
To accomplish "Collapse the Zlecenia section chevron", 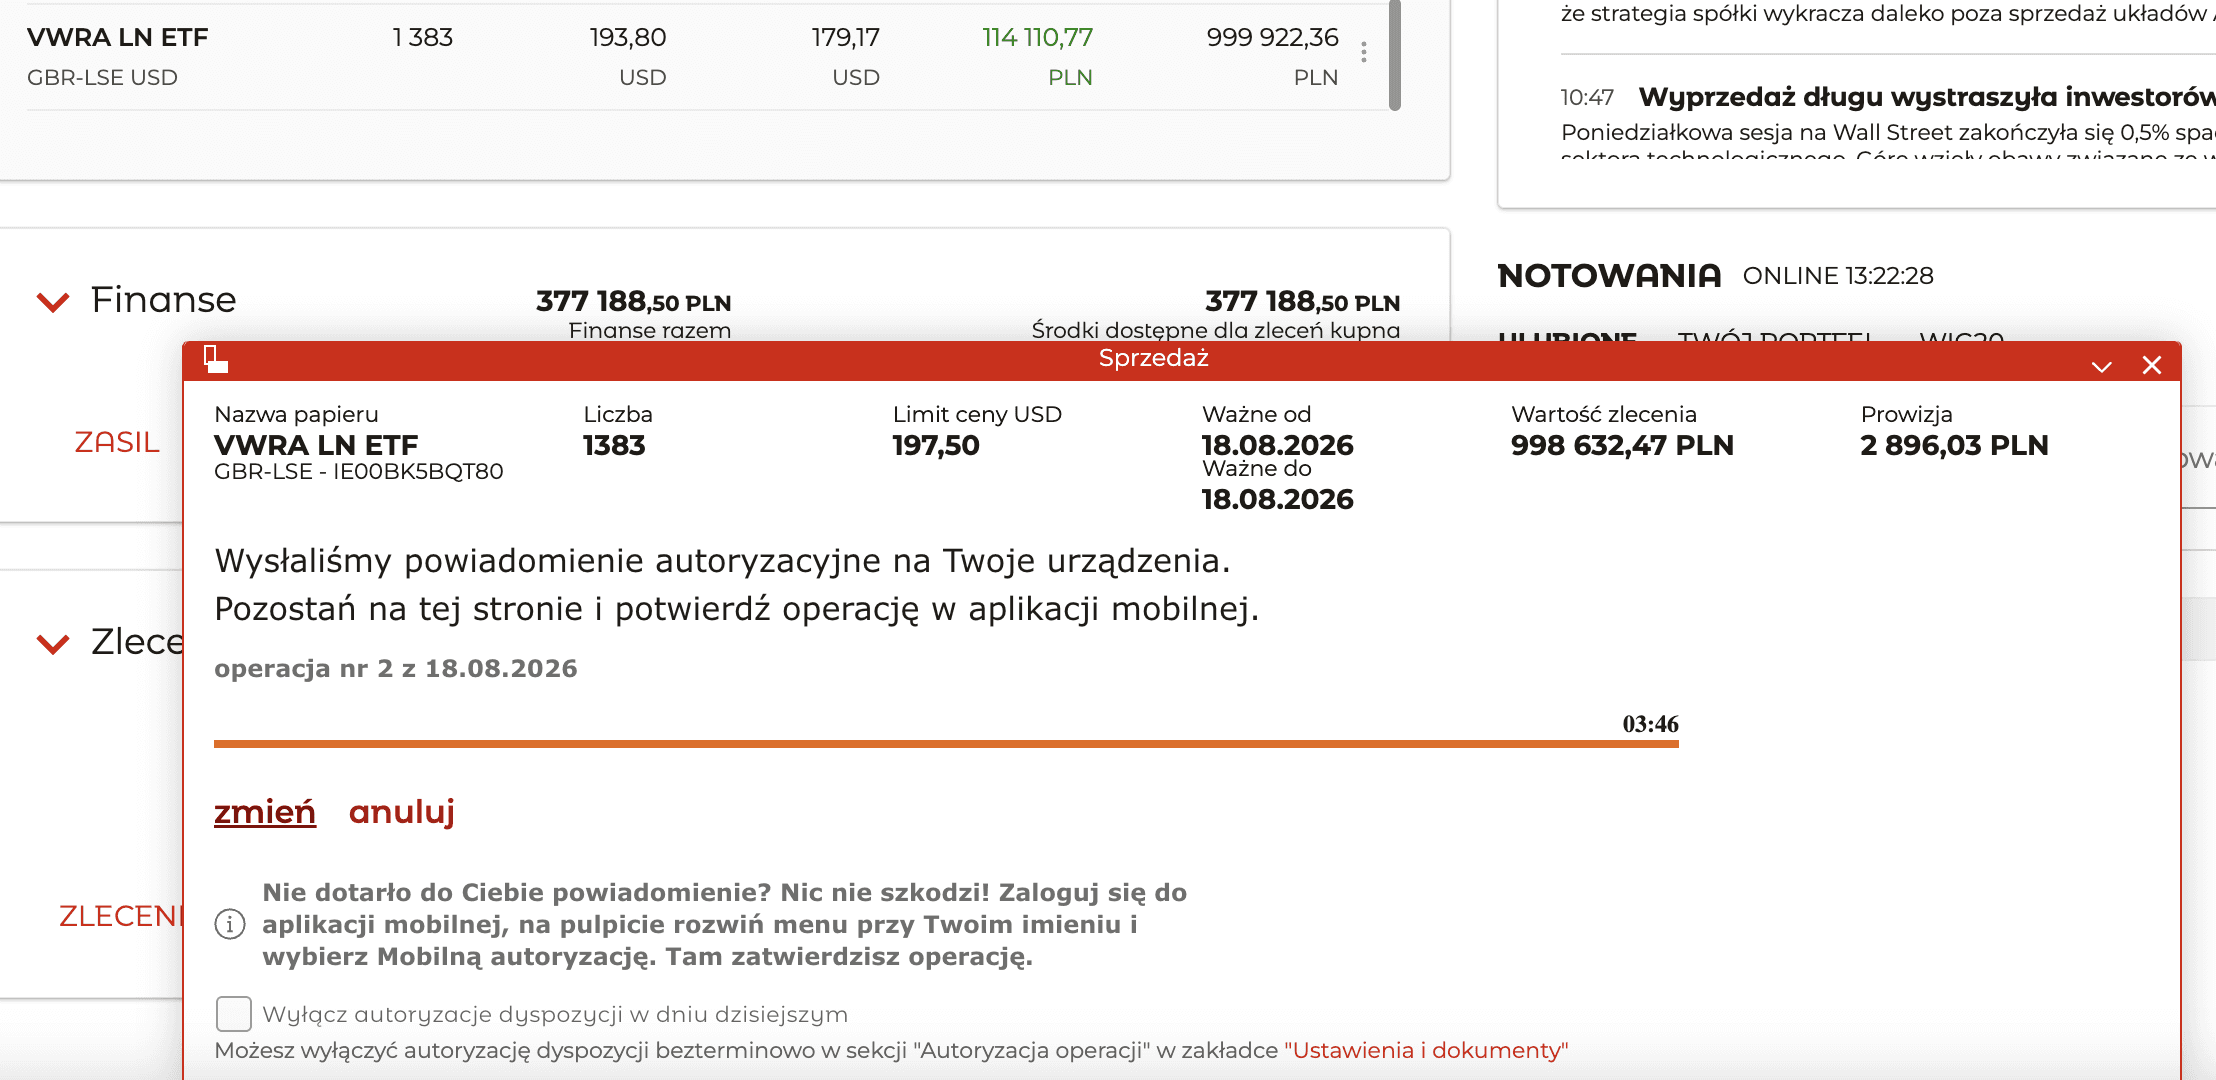I will pos(53,643).
